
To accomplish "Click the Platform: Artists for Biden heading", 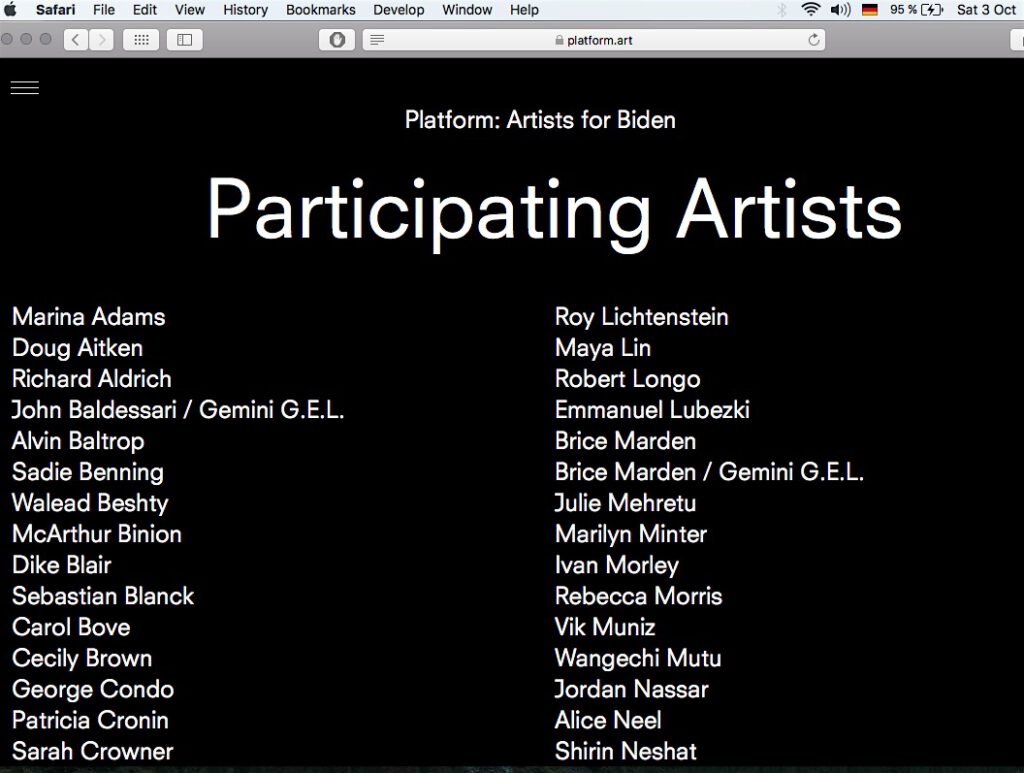I will (x=540, y=120).
